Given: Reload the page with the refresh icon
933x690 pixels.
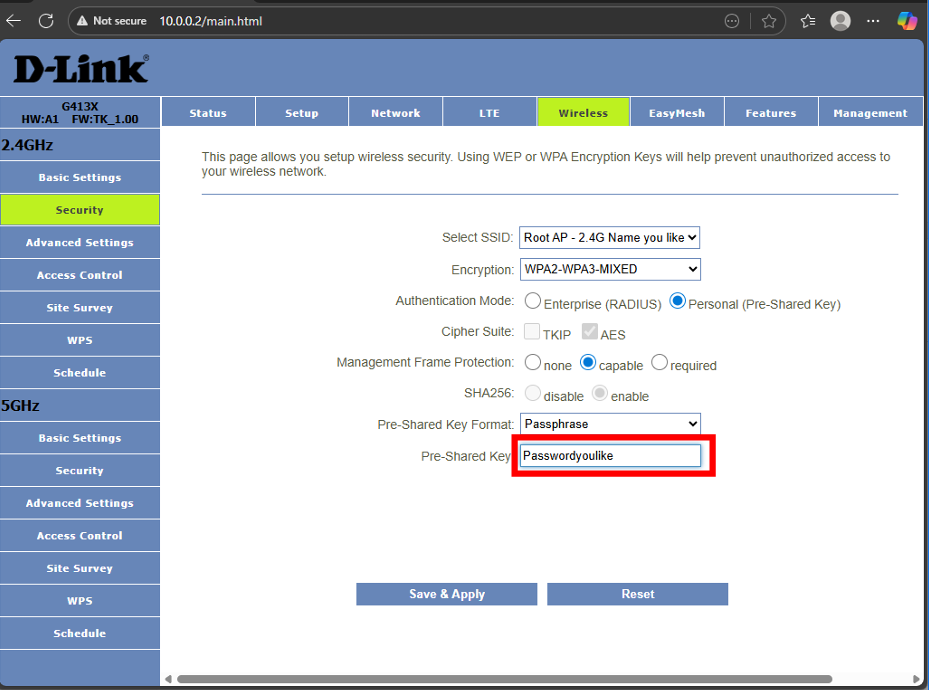Looking at the screenshot, I should pyautogui.click(x=46, y=20).
